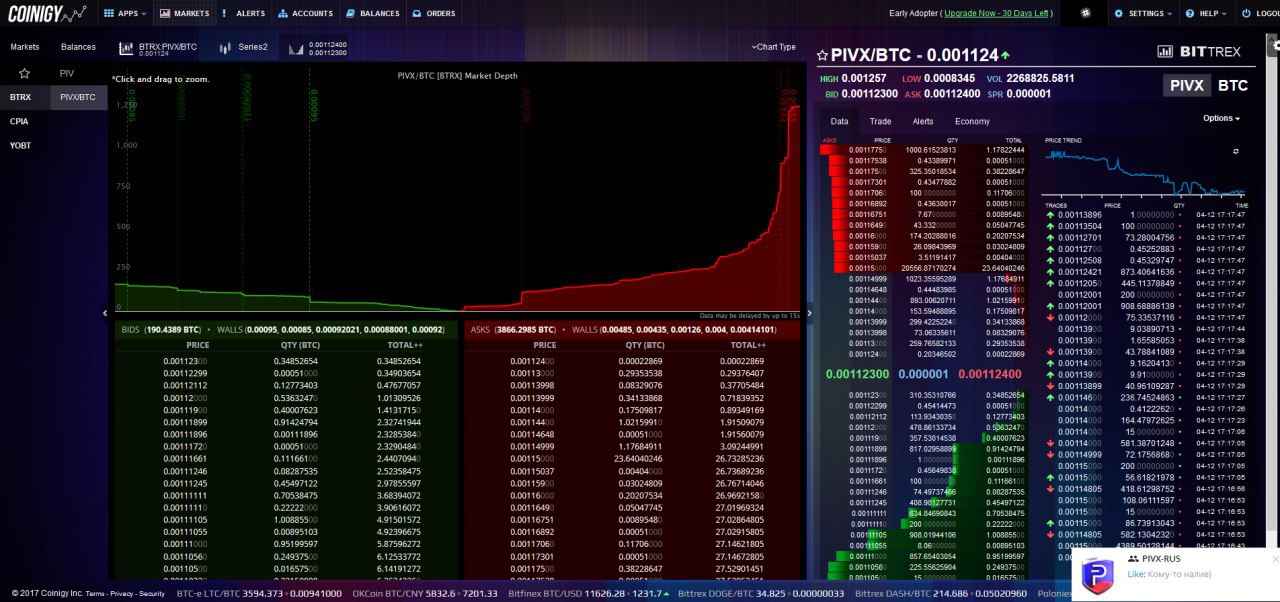Open the Chart Type dropdown

[x=774, y=47]
